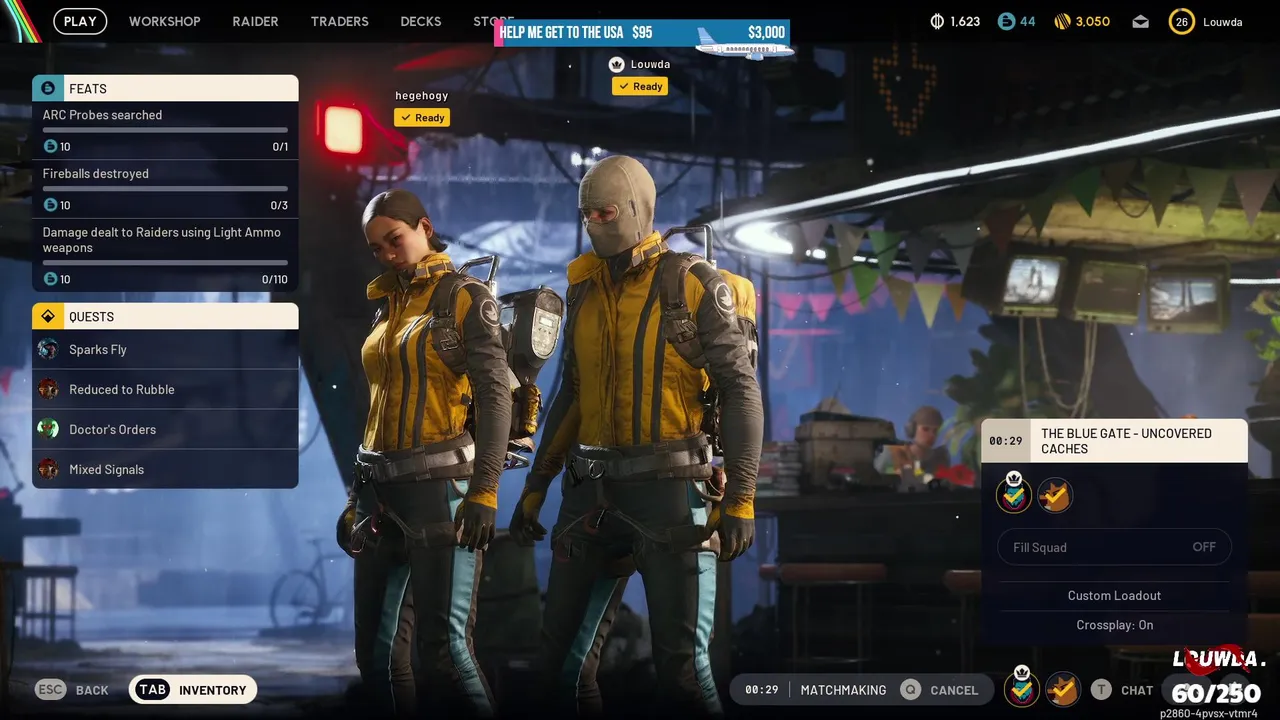Click the T key icon for chat

pyautogui.click(x=1101, y=689)
